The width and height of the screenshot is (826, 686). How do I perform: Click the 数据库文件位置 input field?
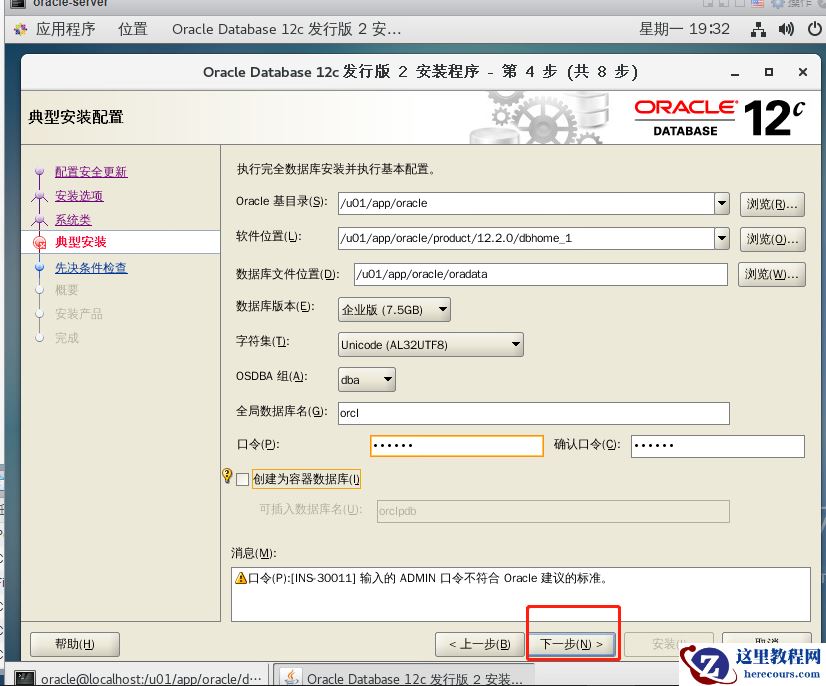click(x=540, y=275)
